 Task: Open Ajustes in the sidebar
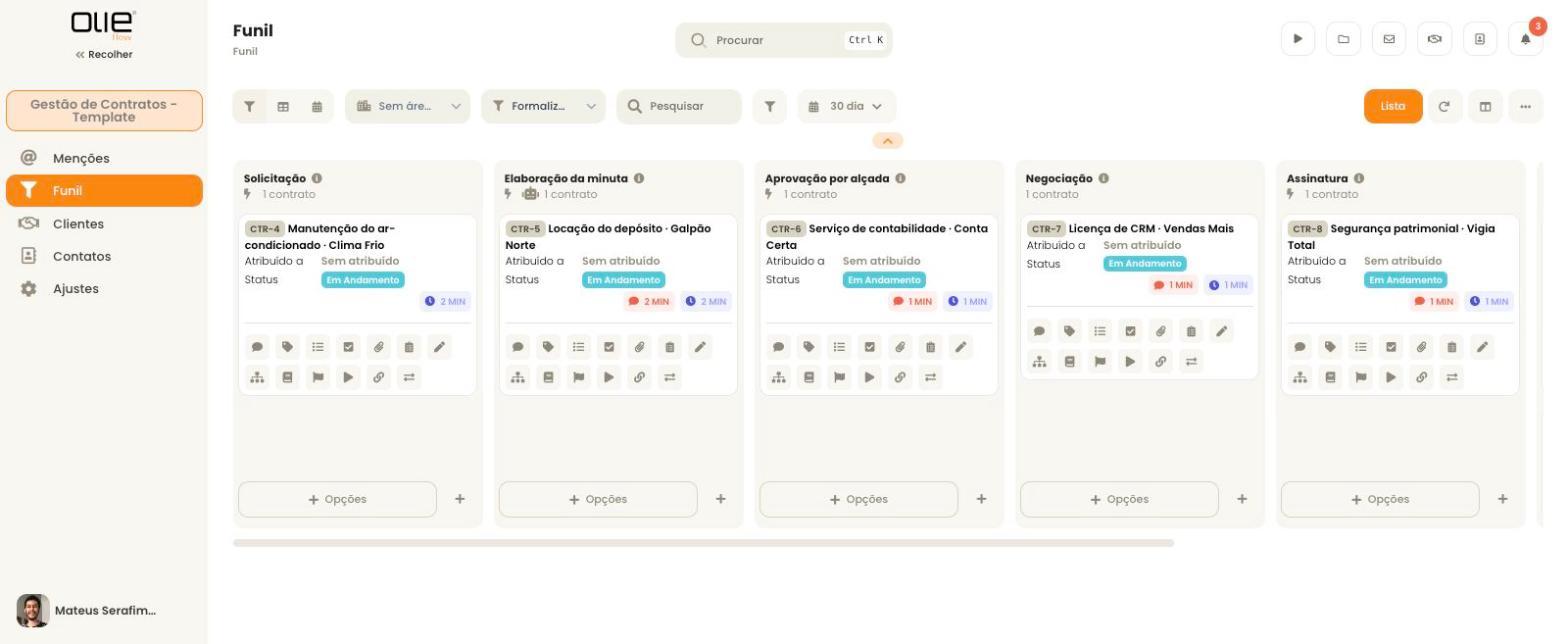tap(104, 289)
